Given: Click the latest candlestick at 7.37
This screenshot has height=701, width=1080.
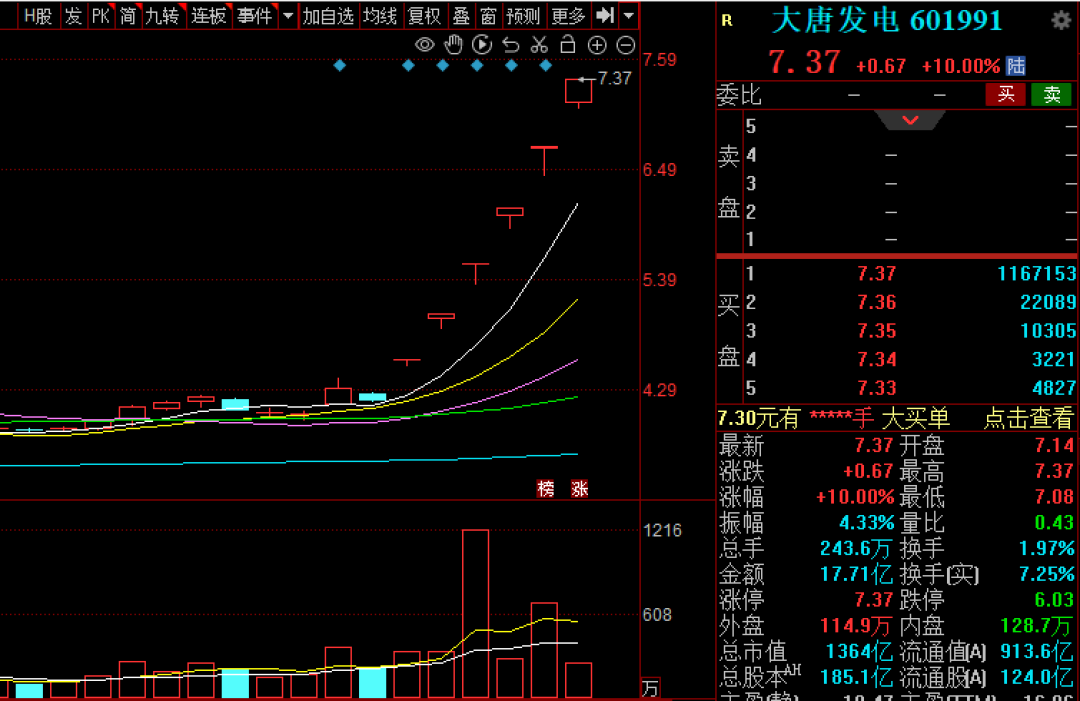Looking at the screenshot, I should 579,92.
